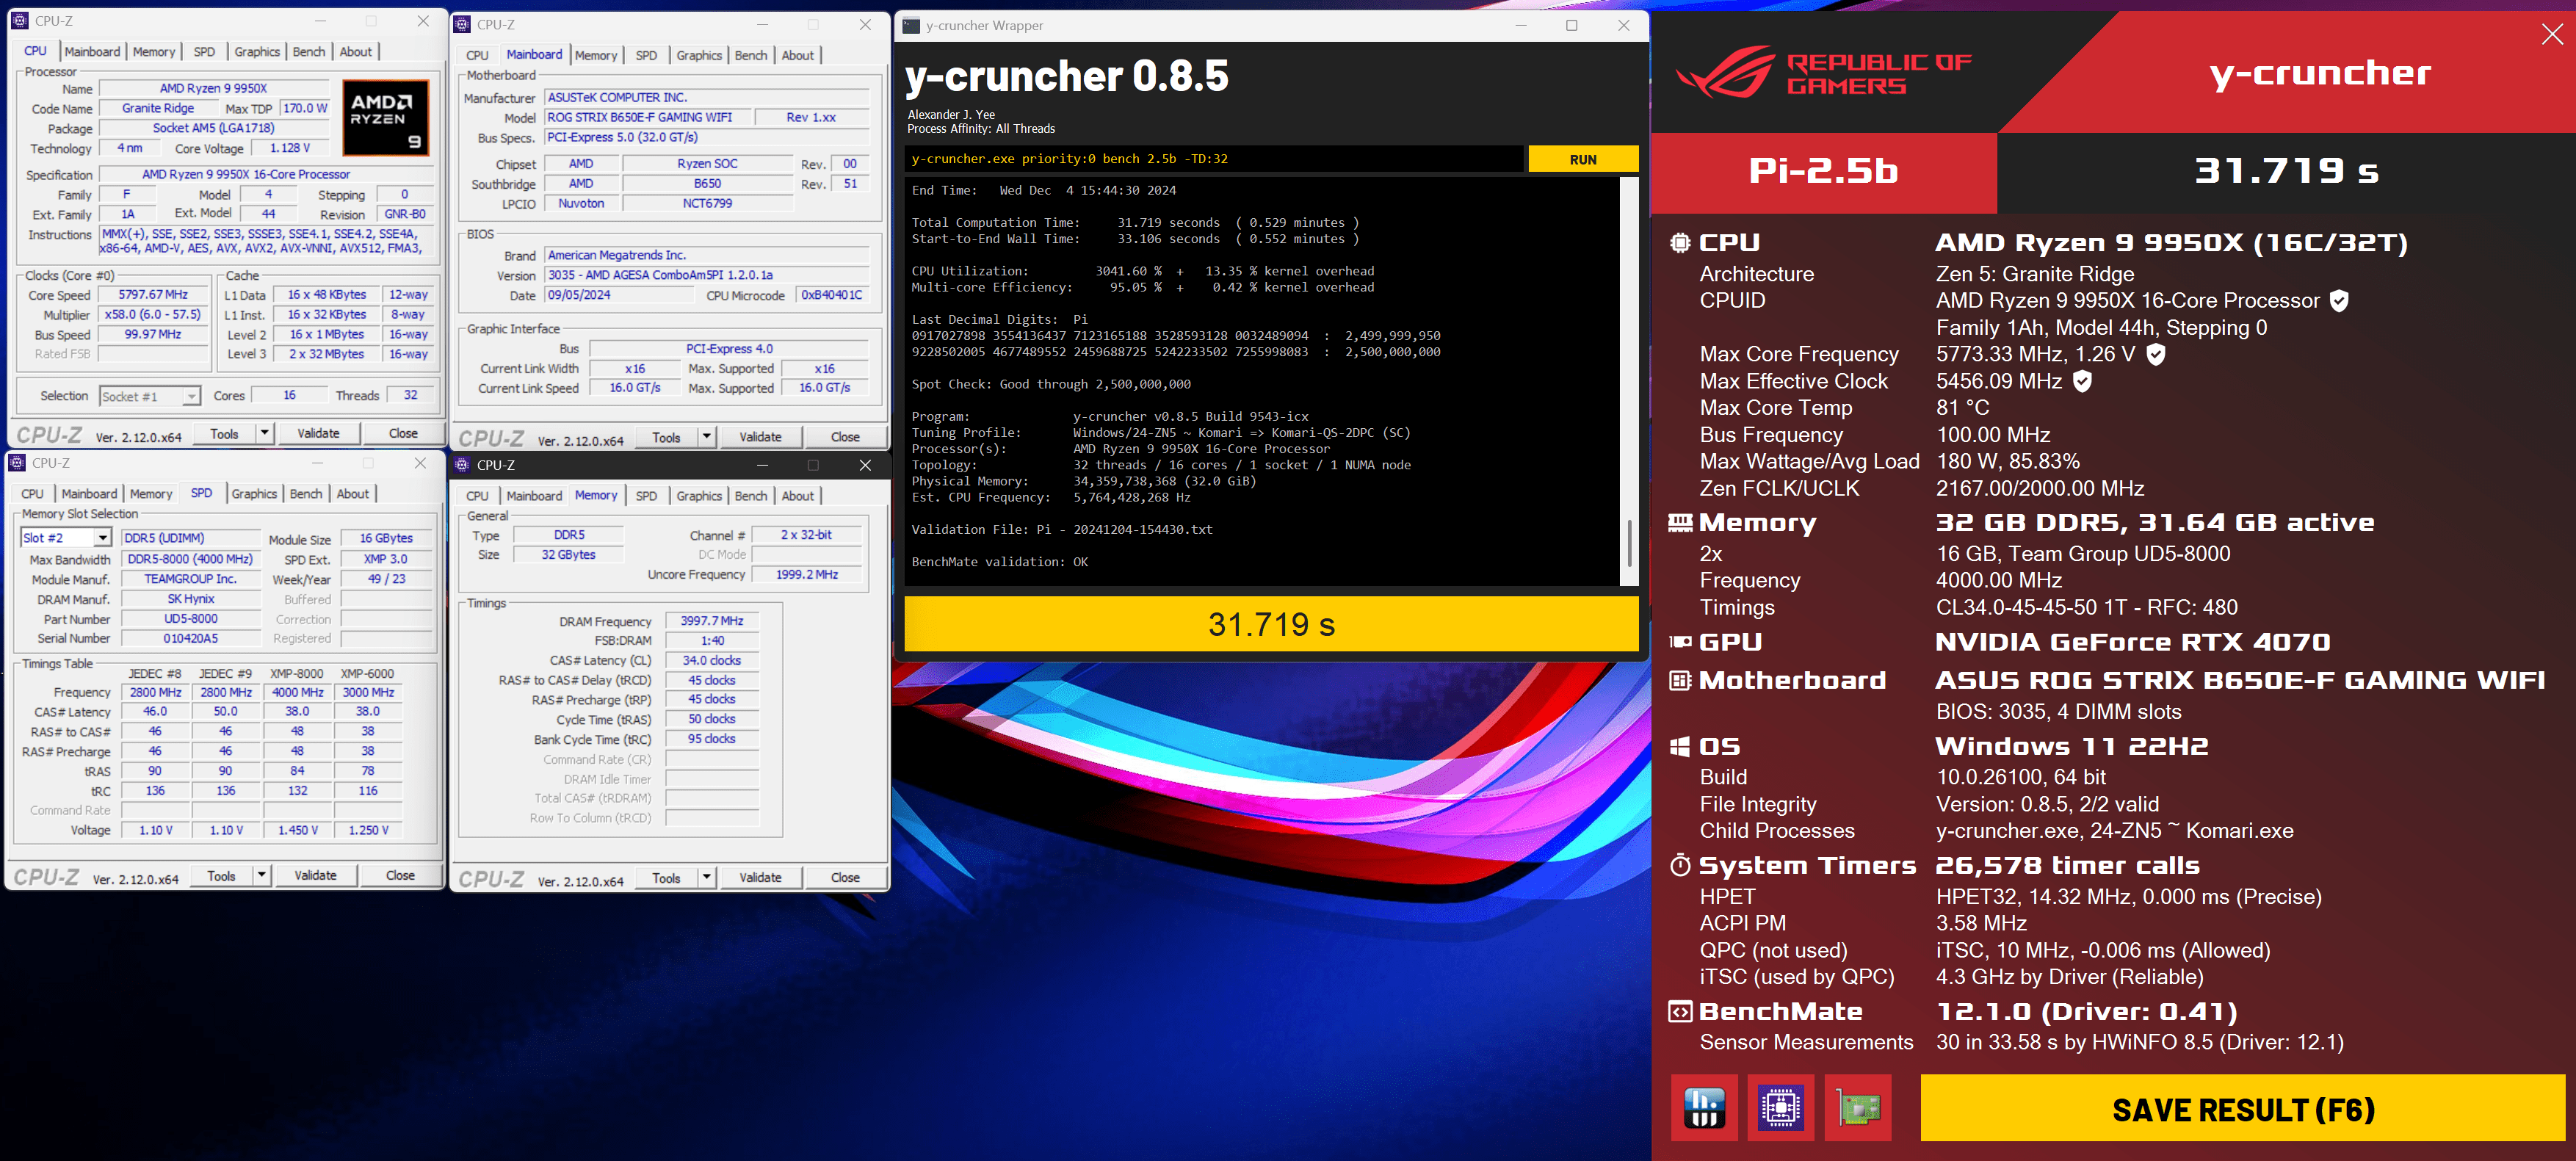The width and height of the screenshot is (2576, 1161).
Task: Click the y-cruncher command line field
Action: click(x=1214, y=159)
